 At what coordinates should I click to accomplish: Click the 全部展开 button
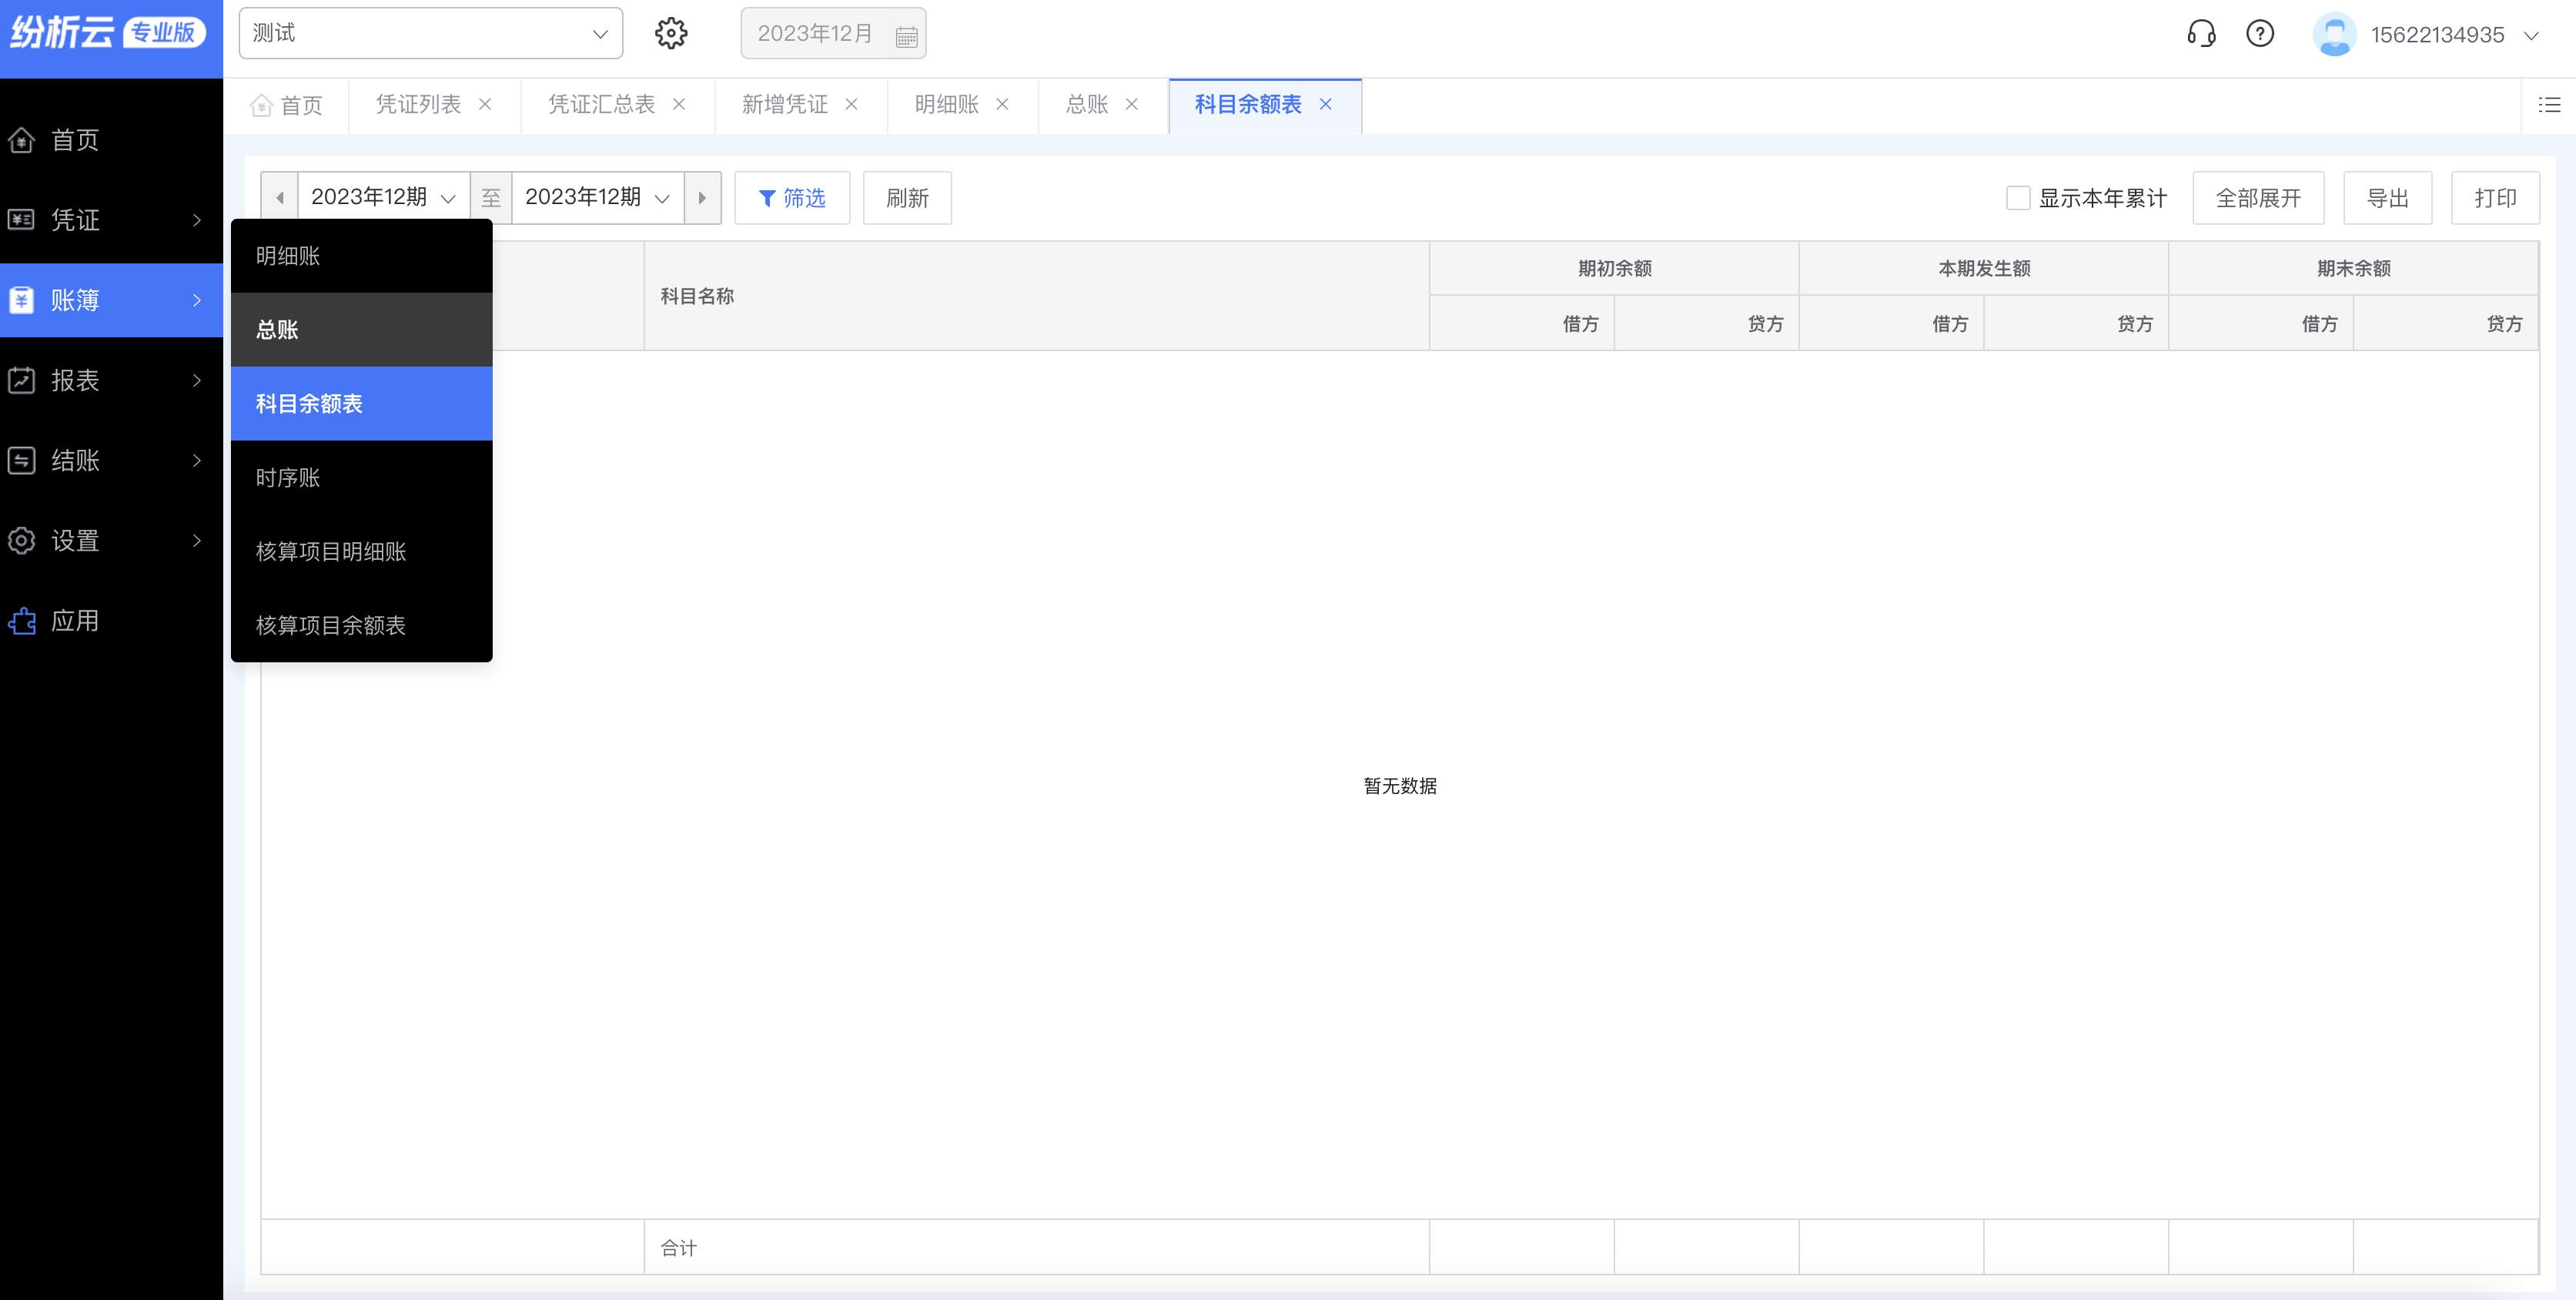tap(2258, 198)
